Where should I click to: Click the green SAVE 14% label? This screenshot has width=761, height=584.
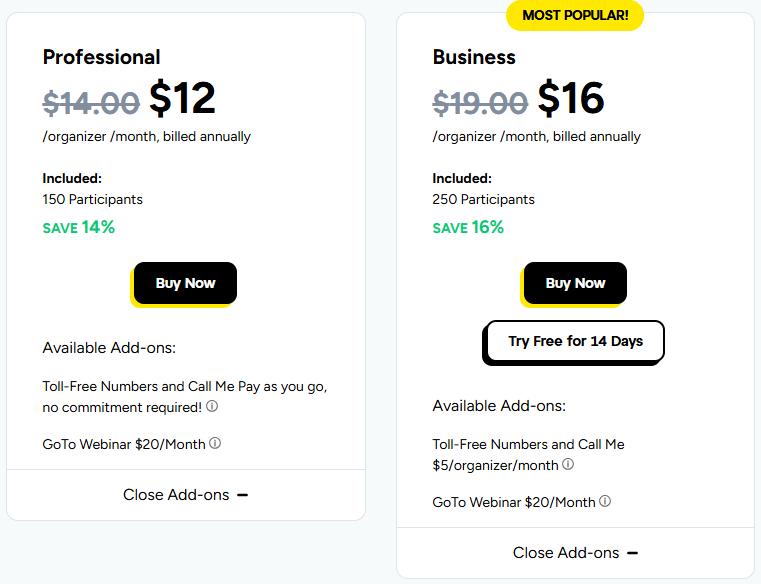pos(79,227)
